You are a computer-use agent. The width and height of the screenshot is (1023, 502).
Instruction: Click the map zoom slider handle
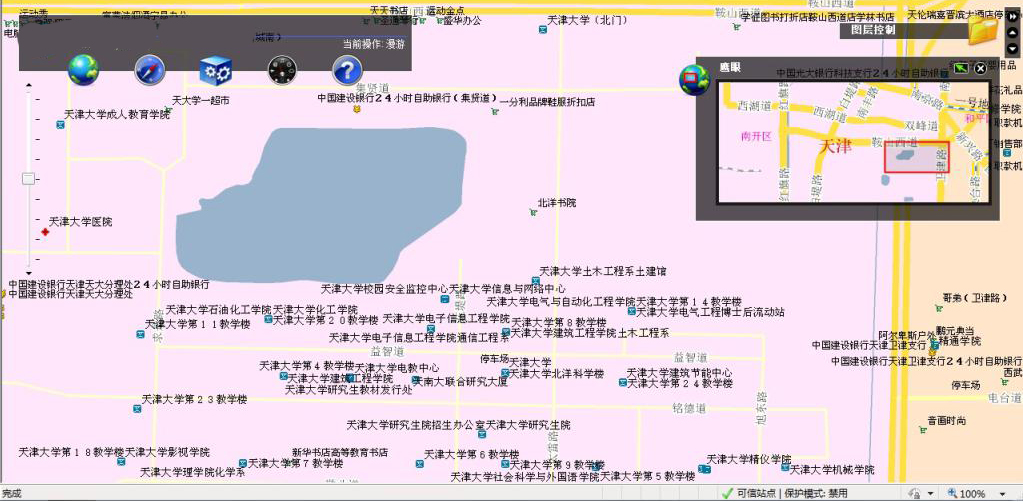tap(28, 178)
